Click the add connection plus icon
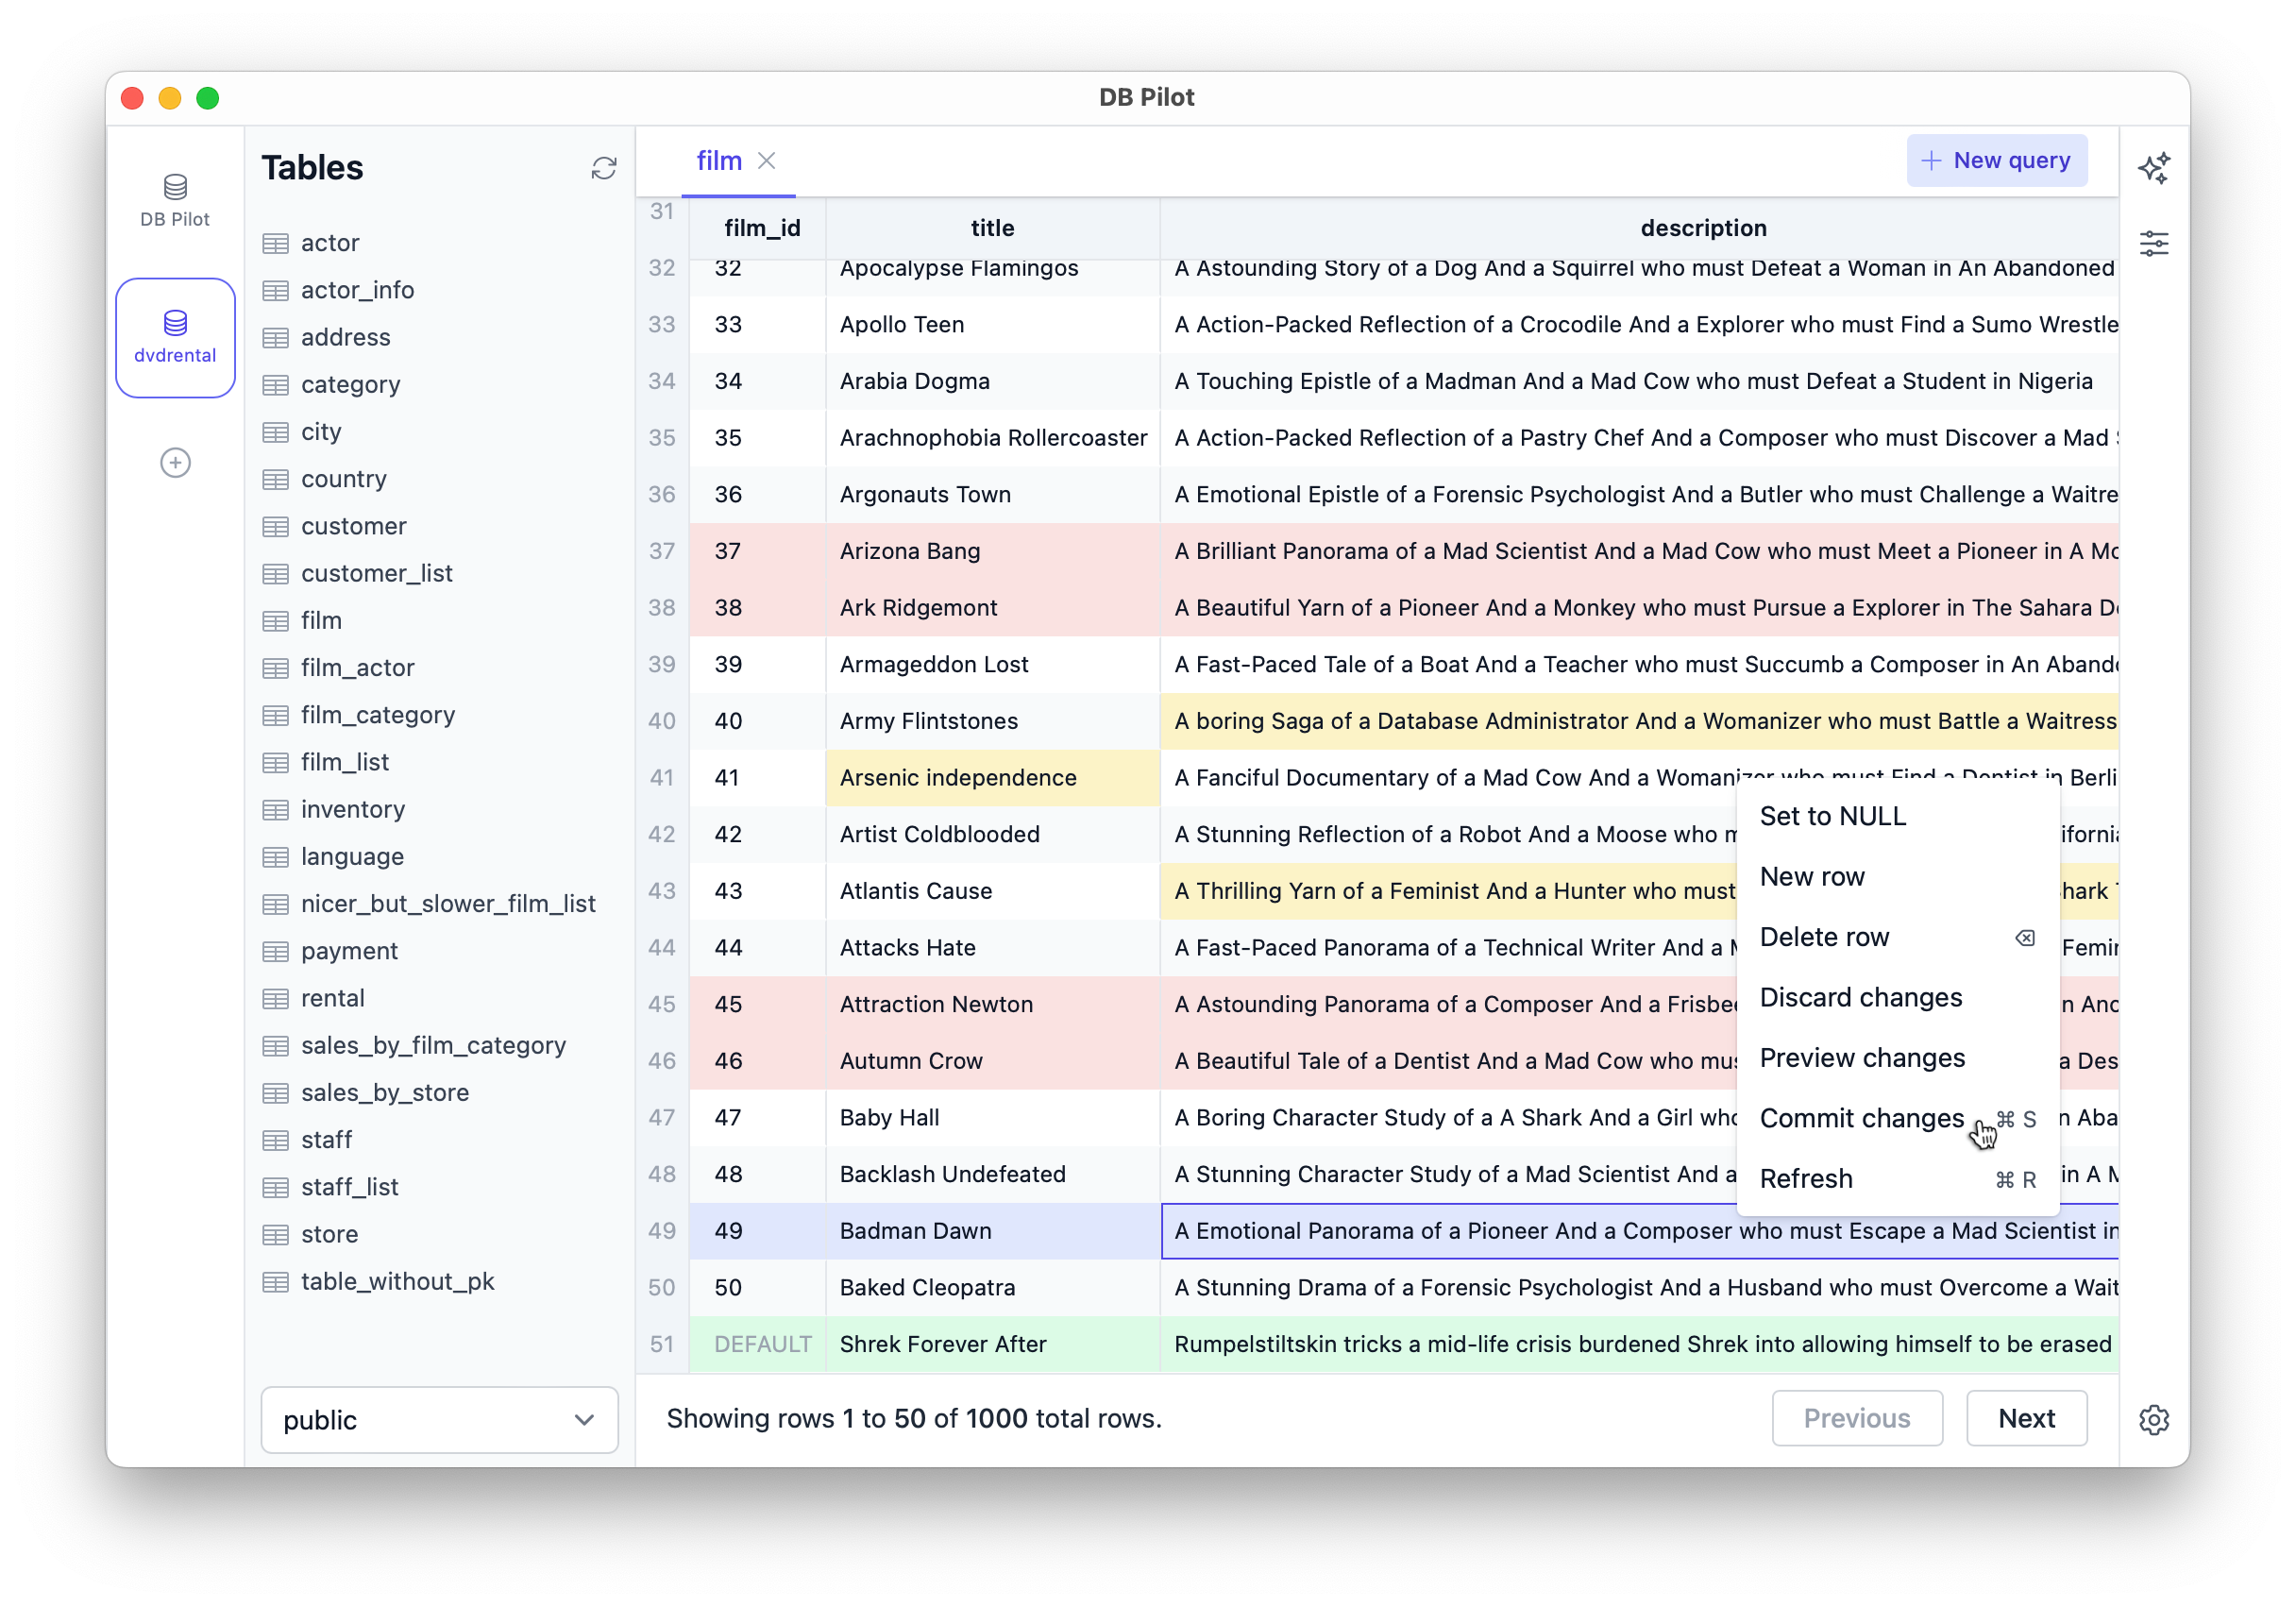The height and width of the screenshot is (1607, 2296). pos(175,463)
